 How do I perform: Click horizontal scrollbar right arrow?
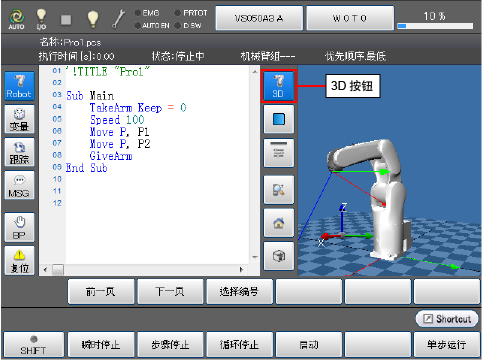pos(241,269)
